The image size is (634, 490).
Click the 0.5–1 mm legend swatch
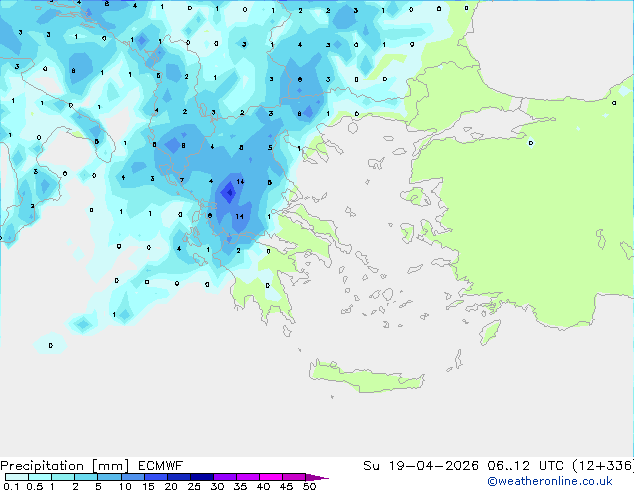[40, 477]
